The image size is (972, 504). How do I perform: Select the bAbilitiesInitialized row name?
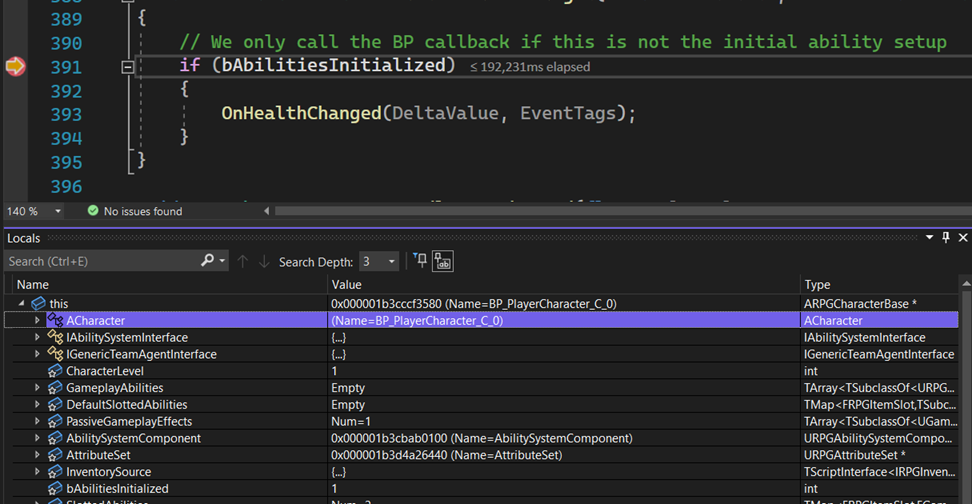117,489
